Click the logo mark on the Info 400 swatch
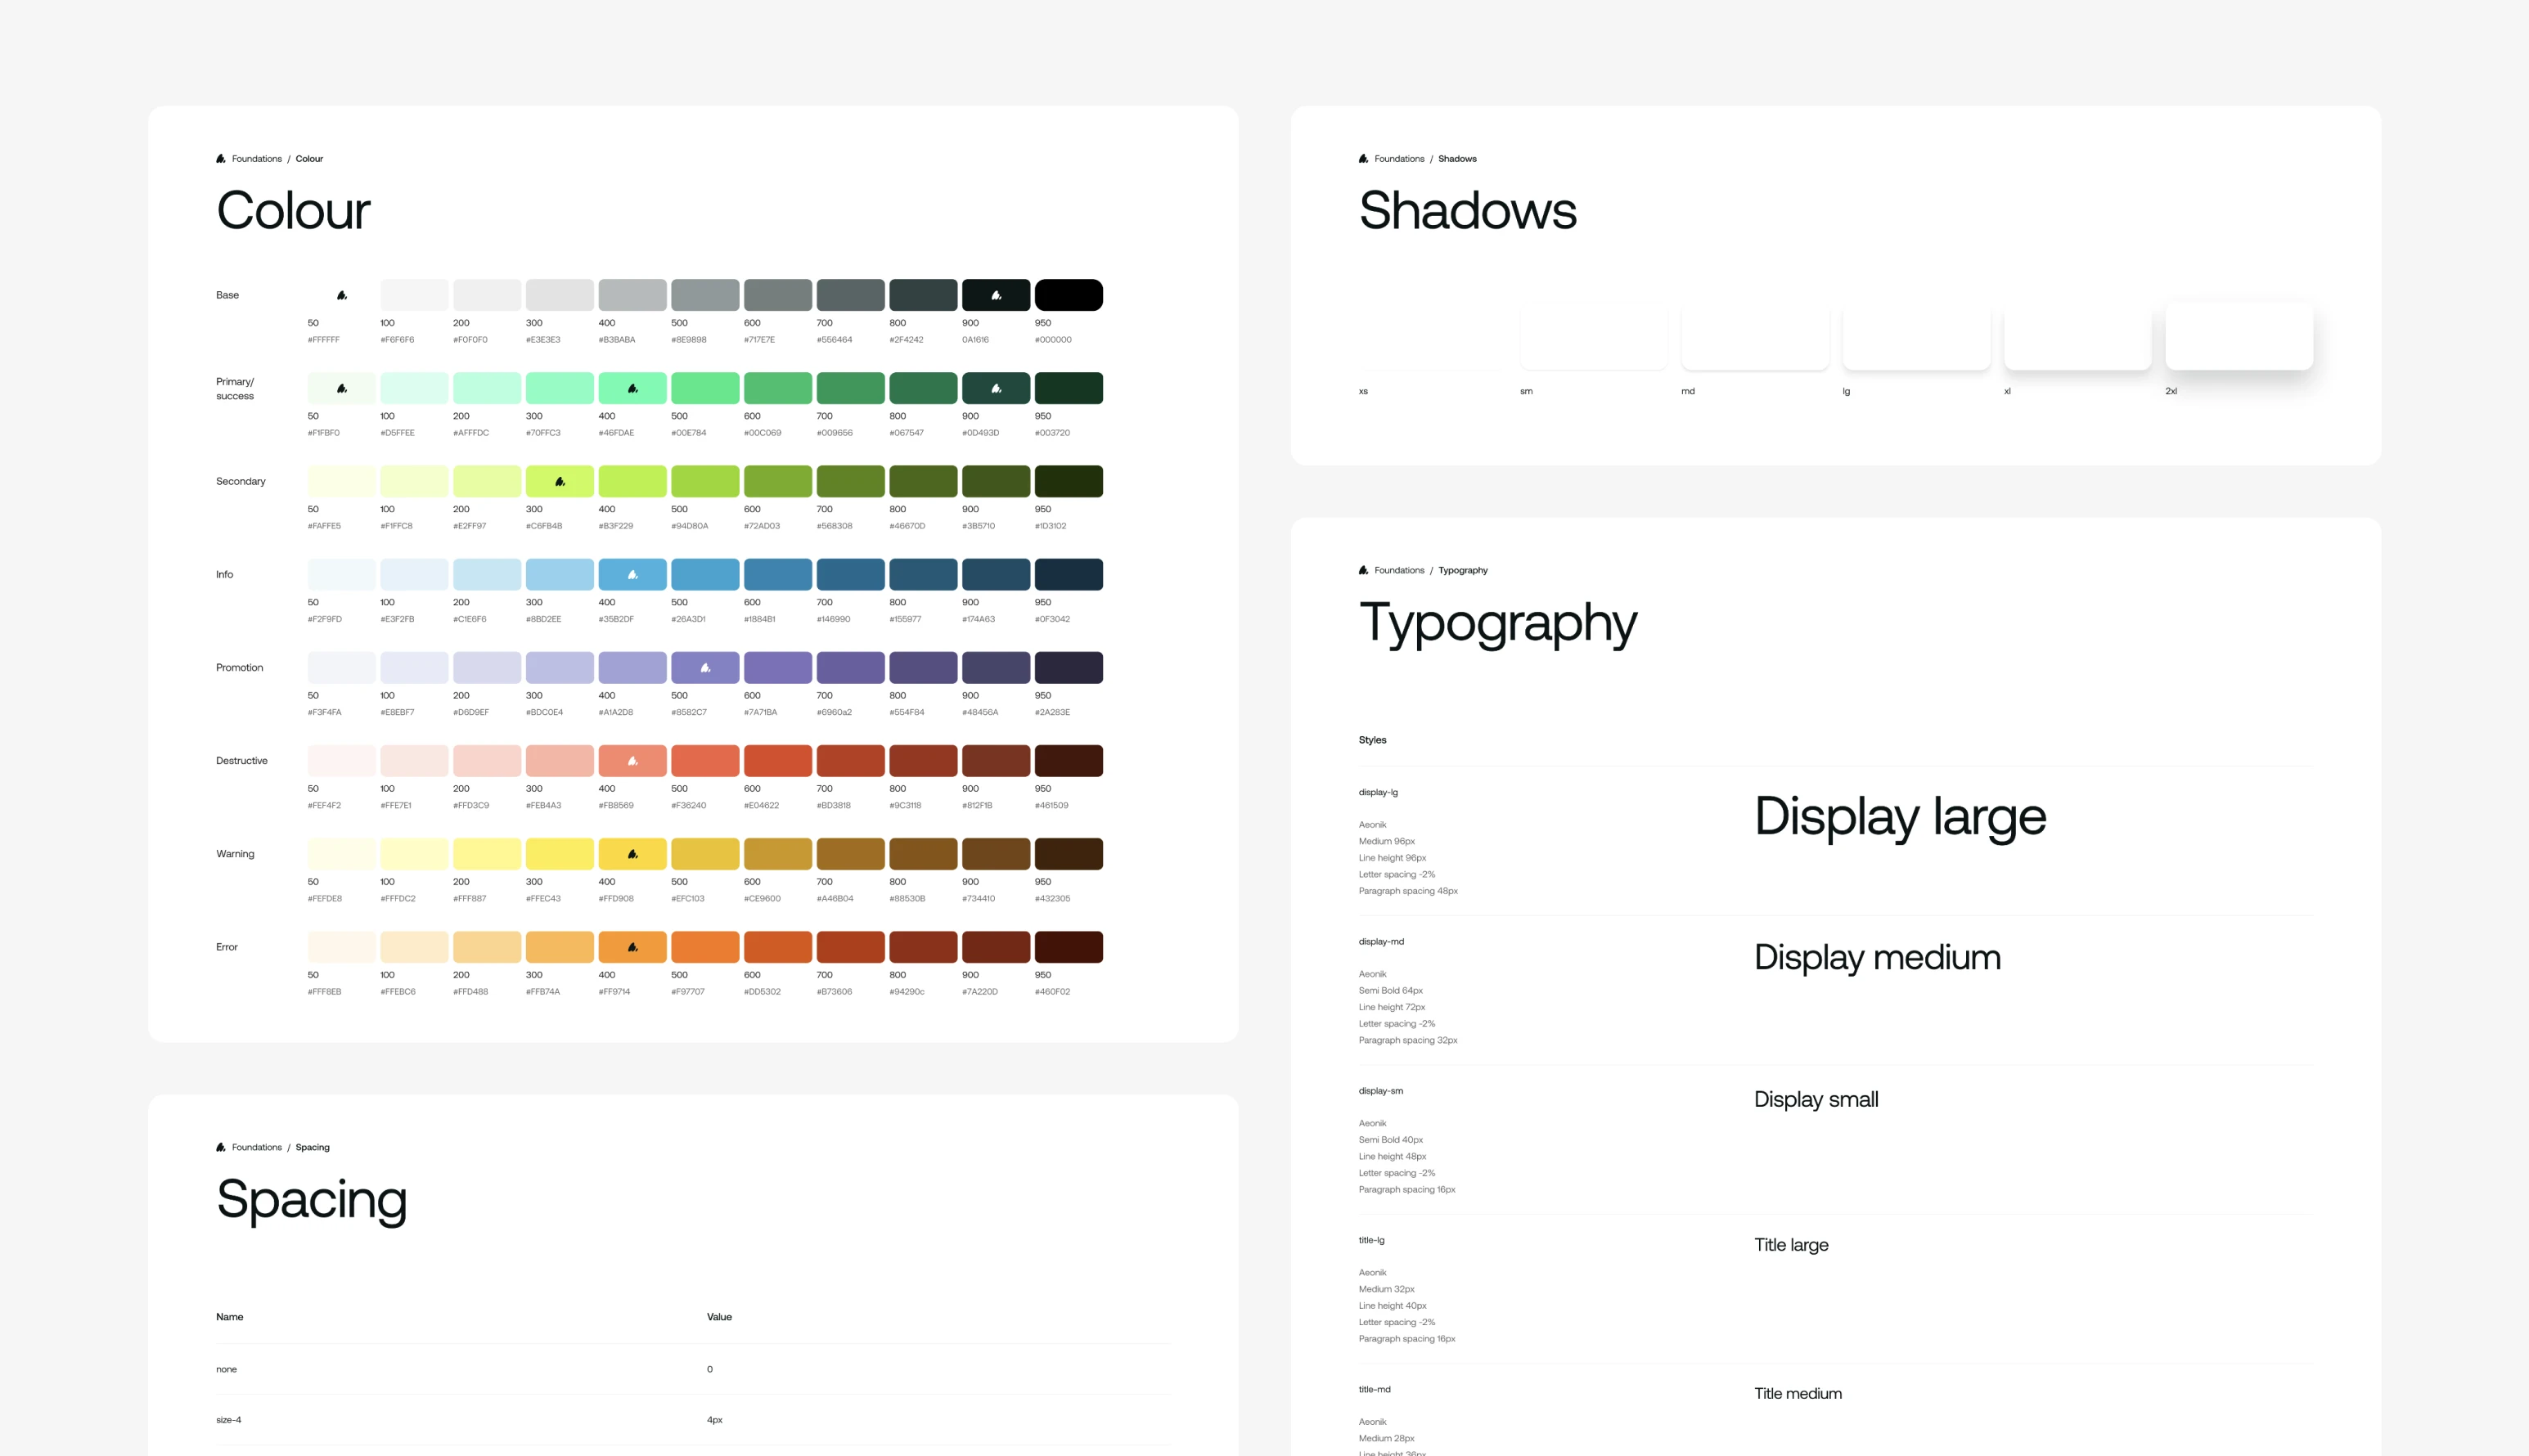Image resolution: width=2529 pixels, height=1456 pixels. (x=632, y=575)
